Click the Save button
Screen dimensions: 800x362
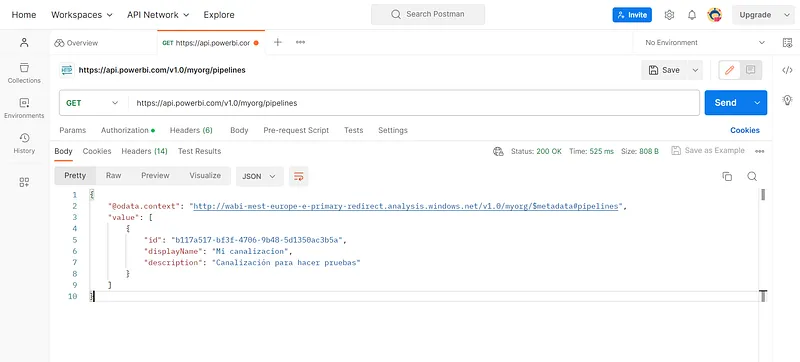click(664, 70)
